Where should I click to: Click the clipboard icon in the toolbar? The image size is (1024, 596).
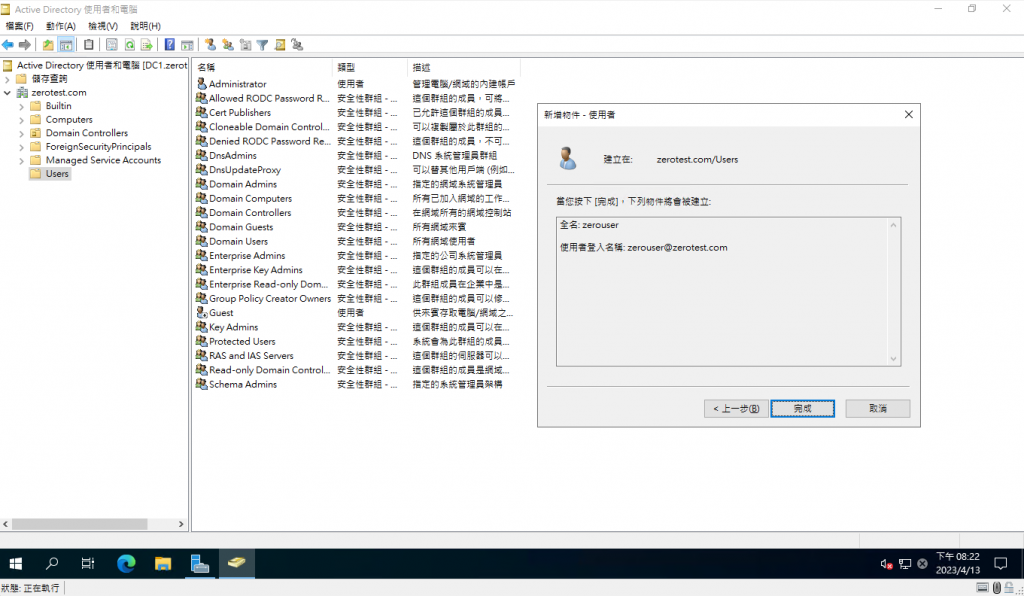(x=89, y=45)
